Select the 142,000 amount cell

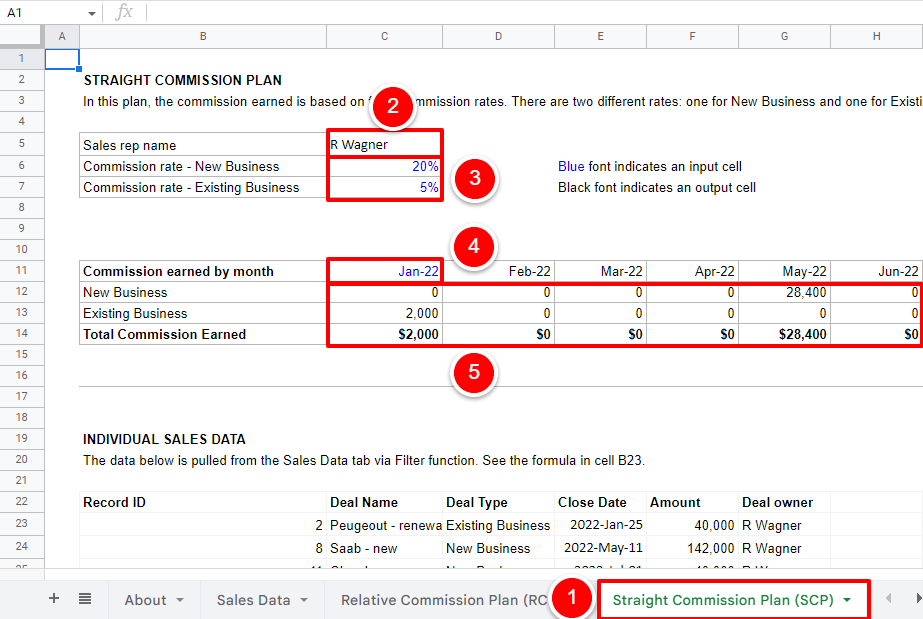(x=692, y=548)
